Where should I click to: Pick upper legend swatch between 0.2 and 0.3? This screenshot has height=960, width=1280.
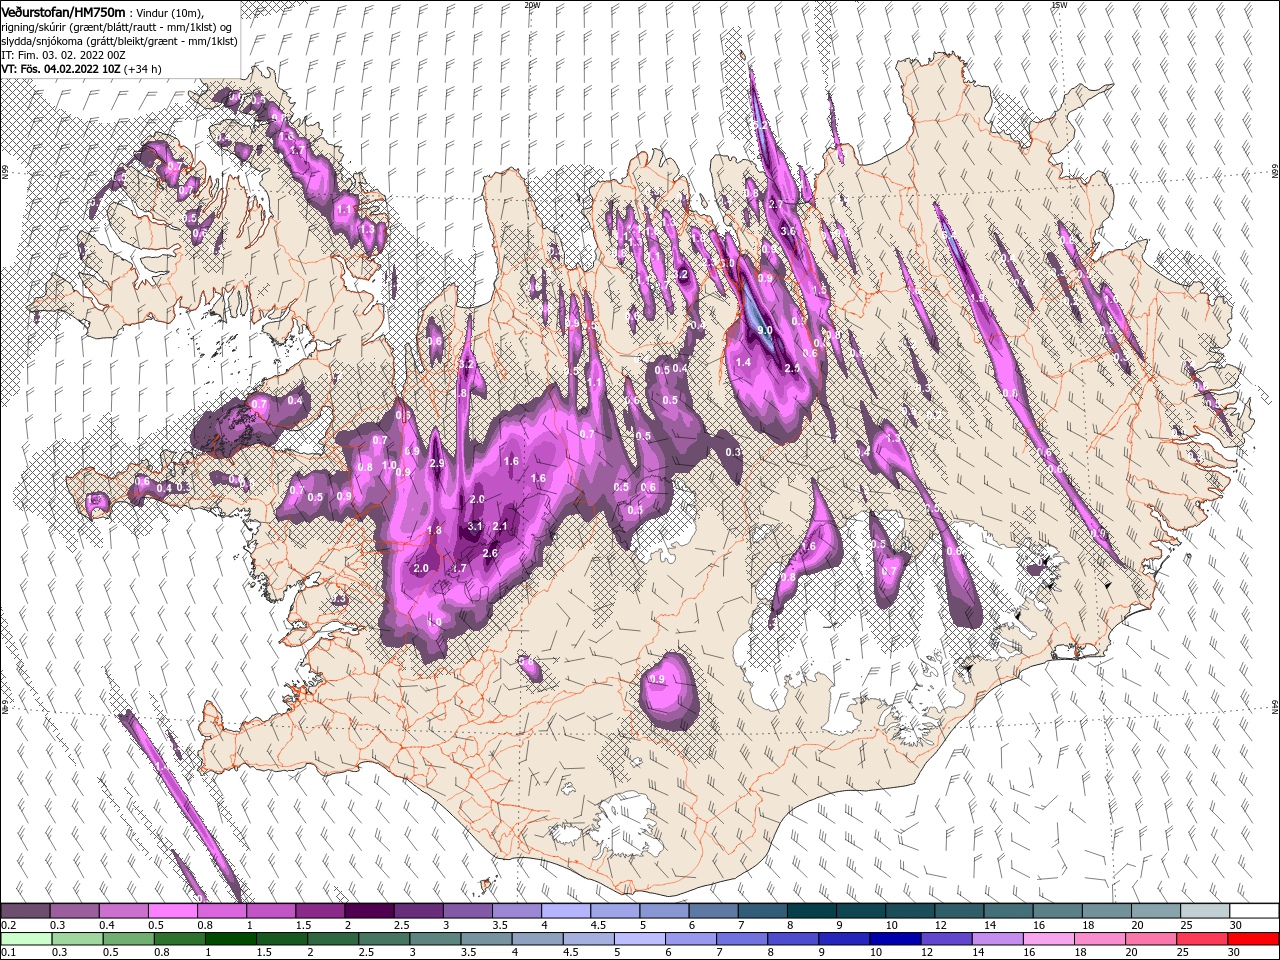pyautogui.click(x=25, y=911)
